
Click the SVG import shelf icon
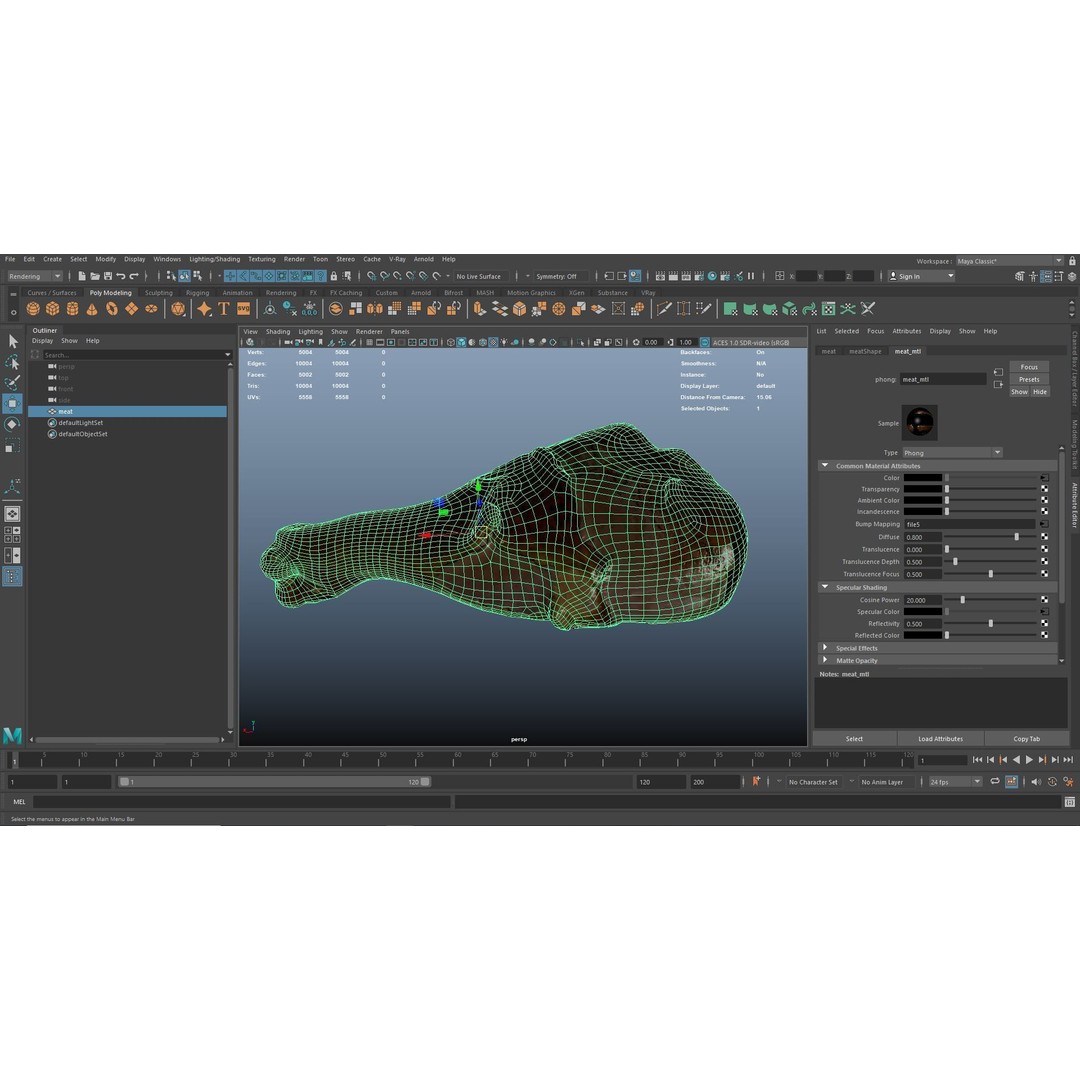(x=244, y=309)
